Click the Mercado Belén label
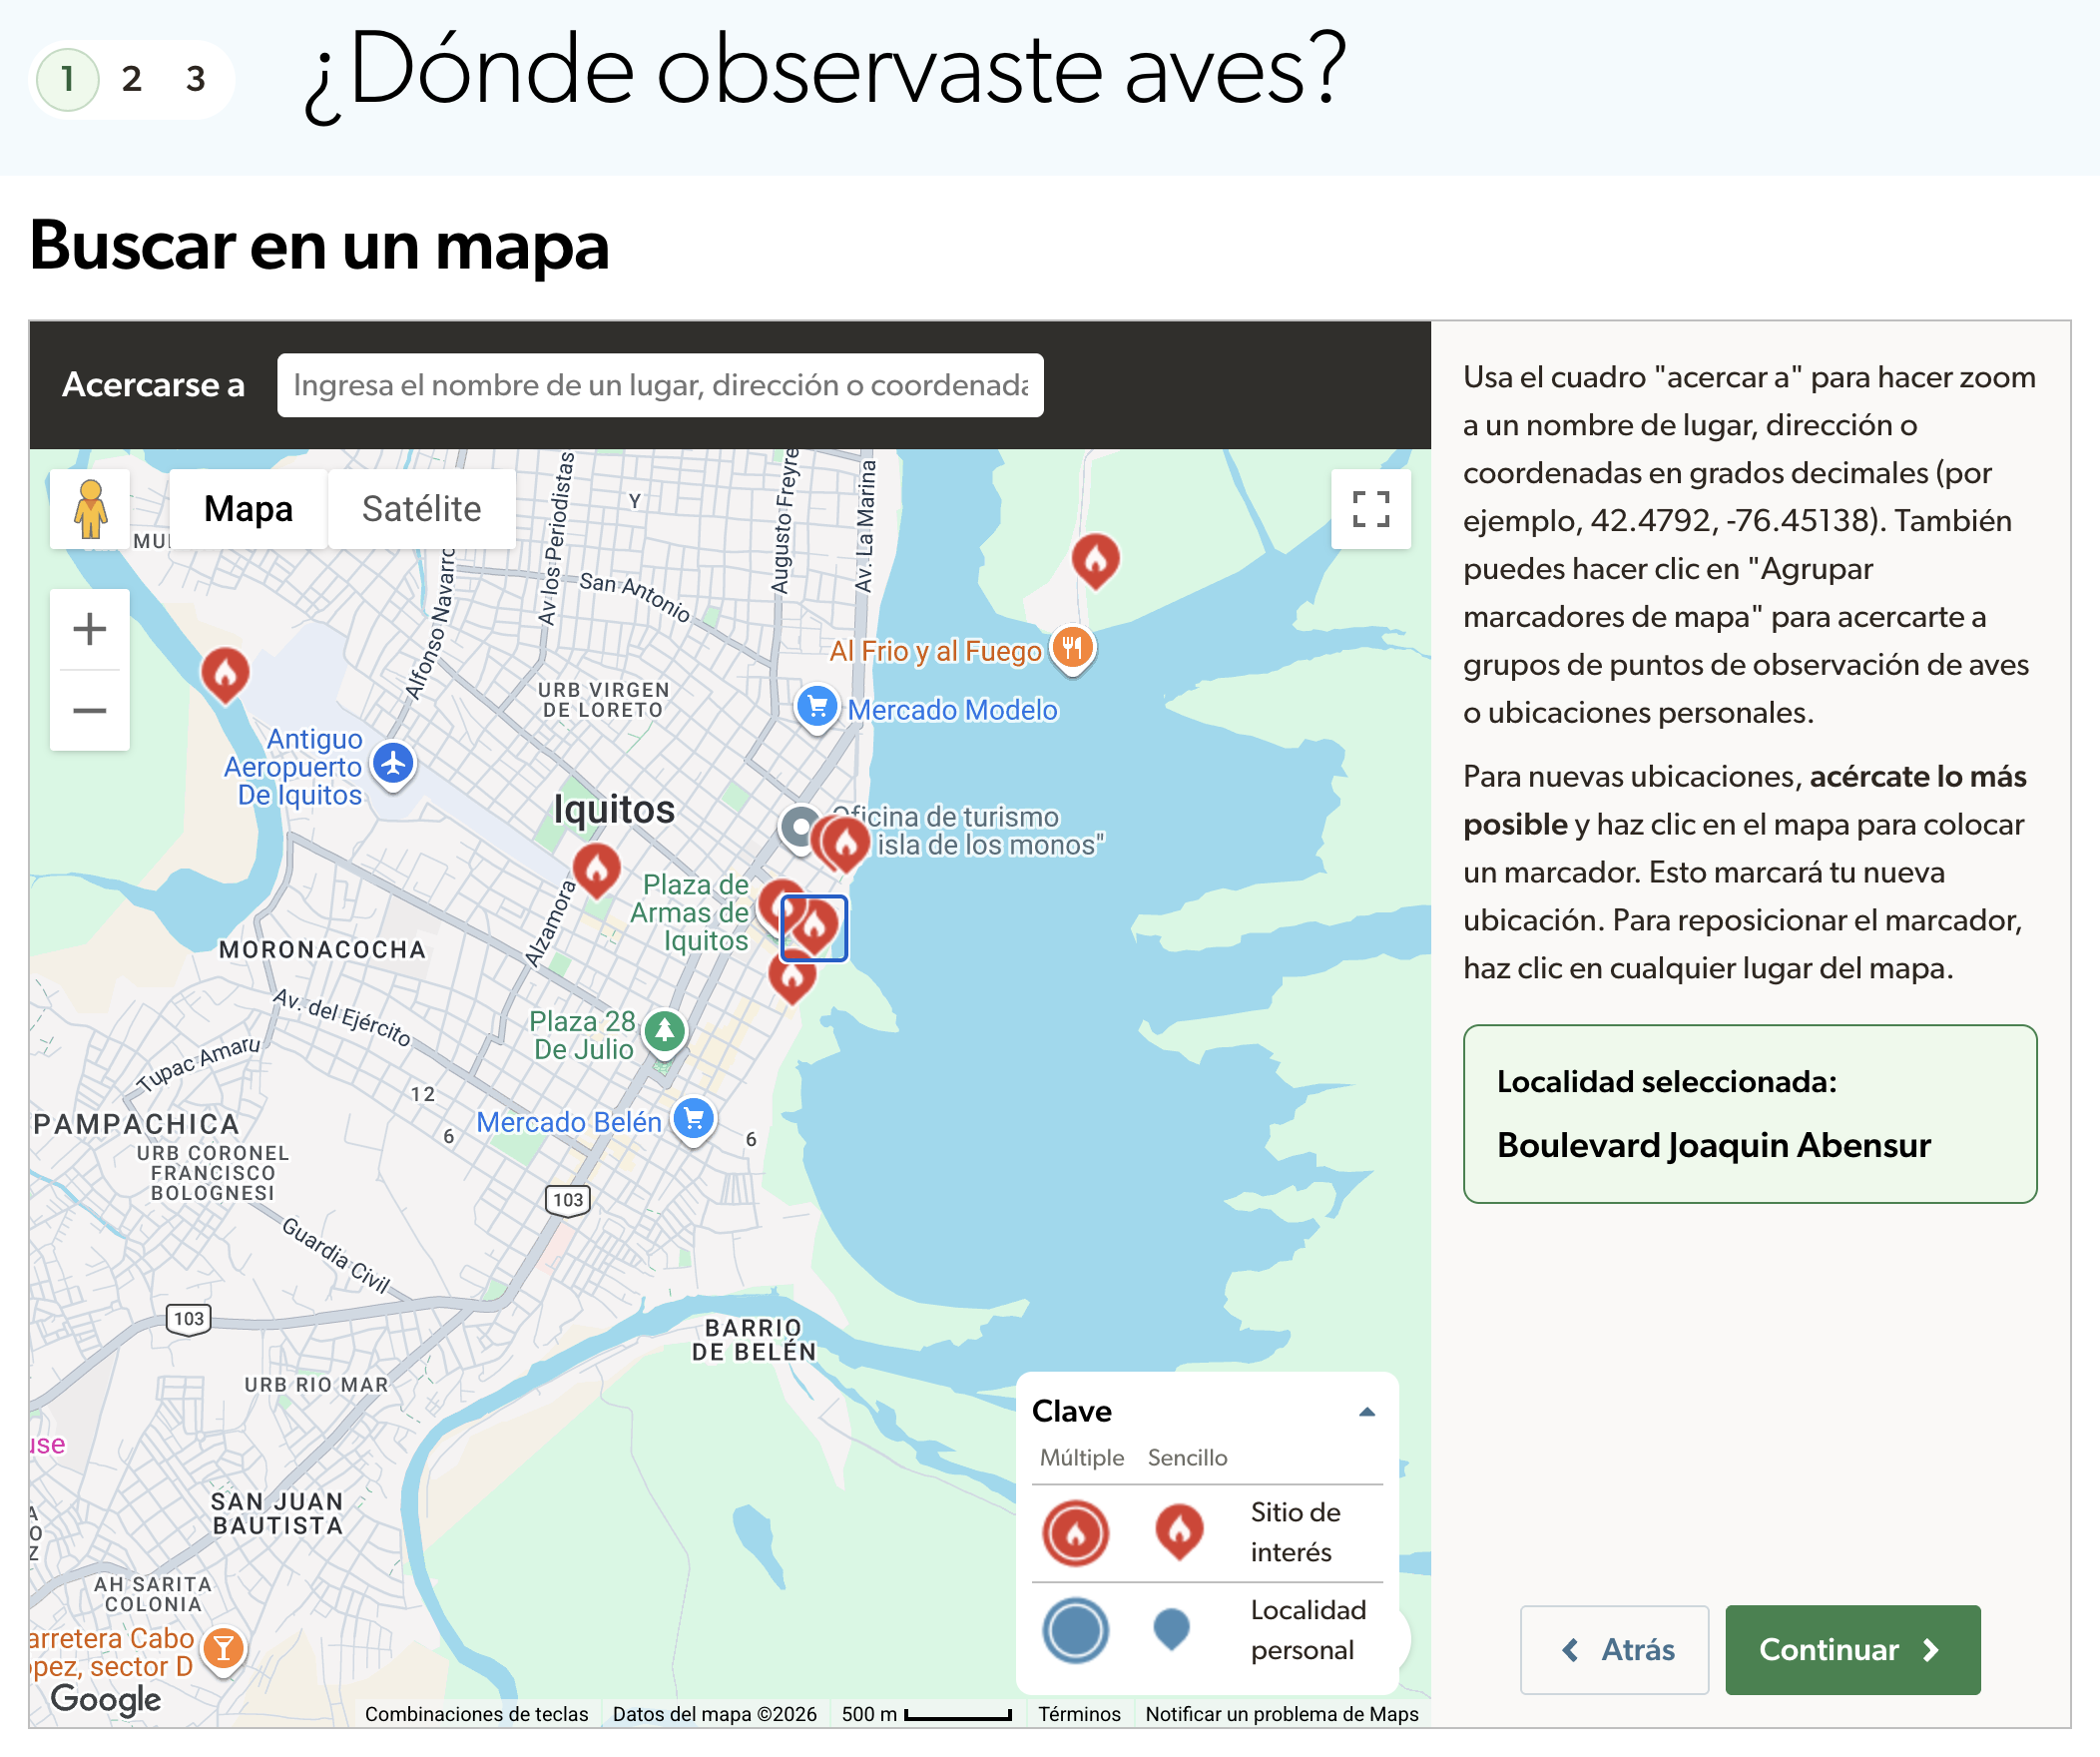2100x1757 pixels. 569,1122
